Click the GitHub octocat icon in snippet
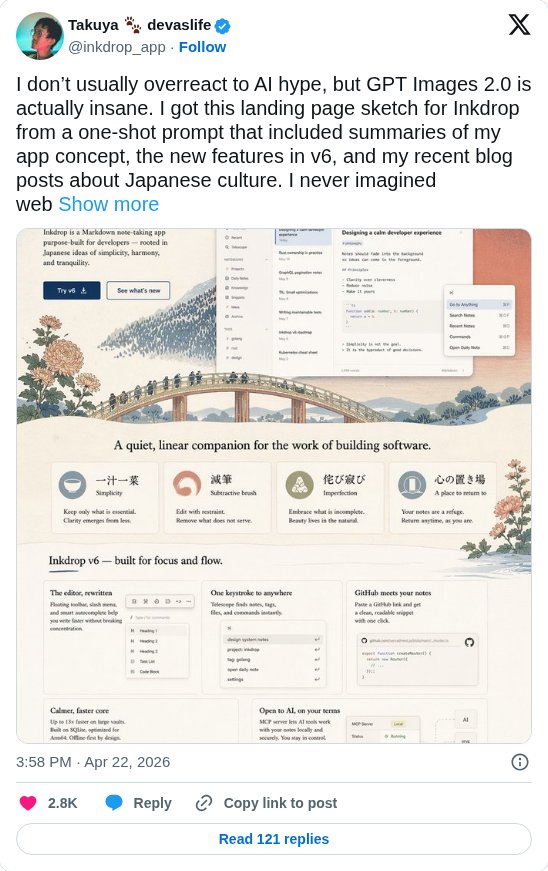The height and width of the screenshot is (871, 548). [469, 642]
